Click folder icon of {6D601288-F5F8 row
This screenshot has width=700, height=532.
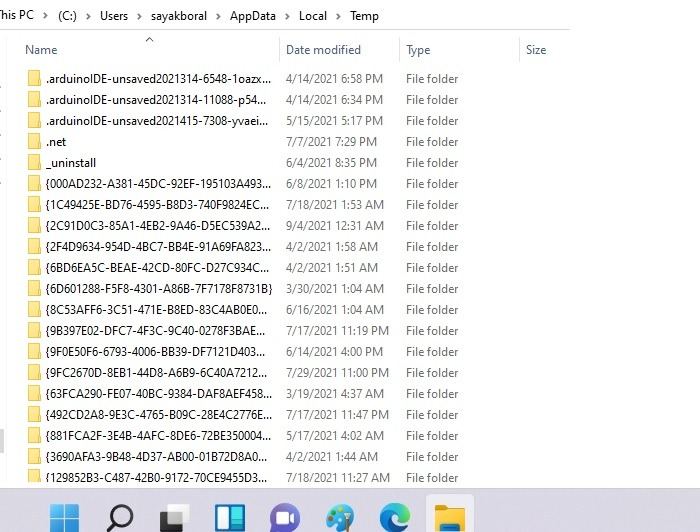pyautogui.click(x=34, y=288)
